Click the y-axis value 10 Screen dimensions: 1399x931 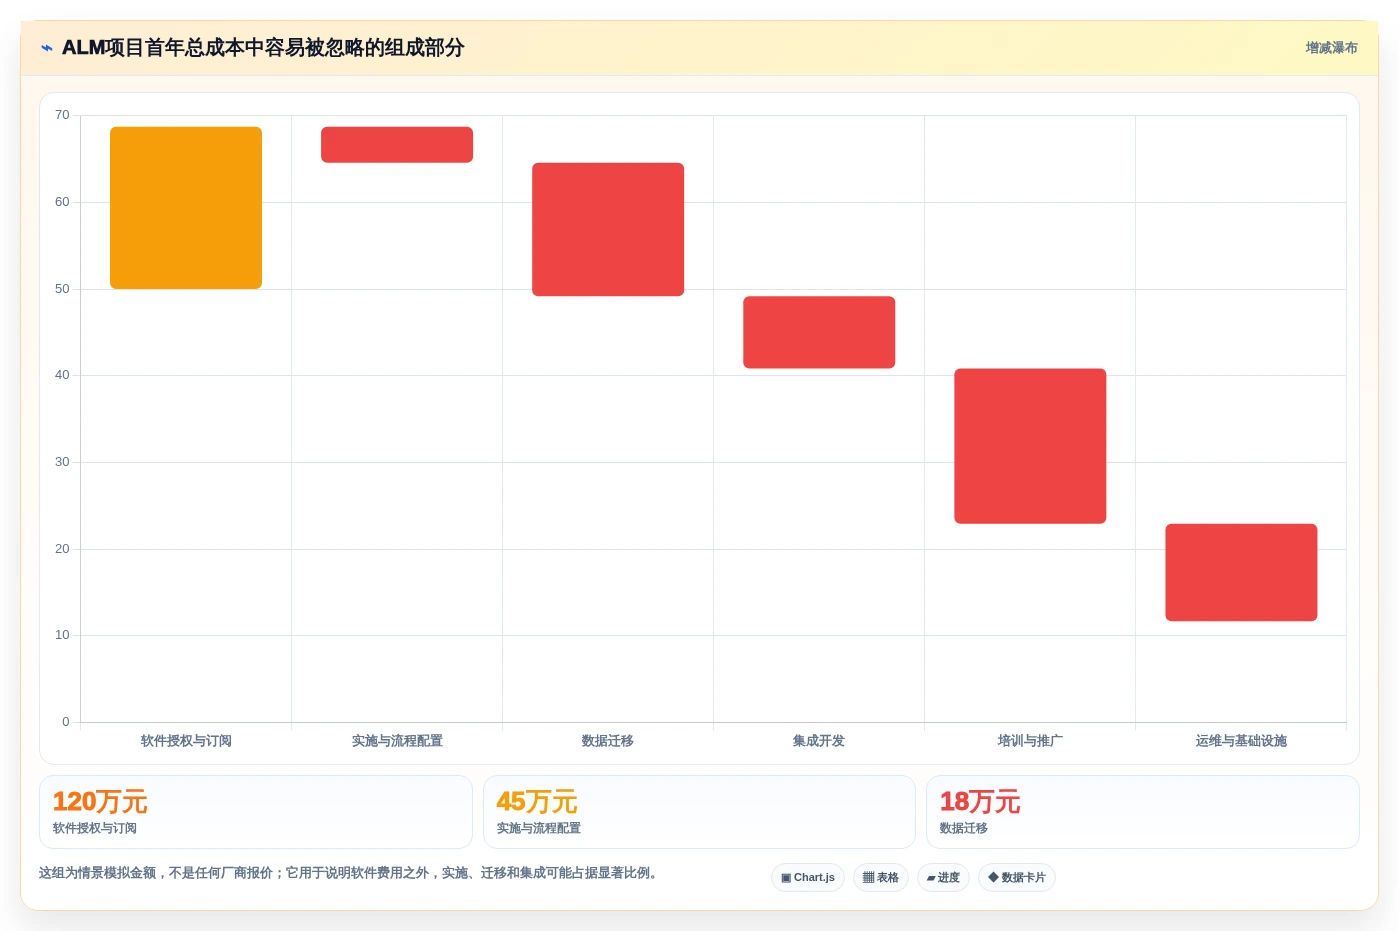(62, 635)
